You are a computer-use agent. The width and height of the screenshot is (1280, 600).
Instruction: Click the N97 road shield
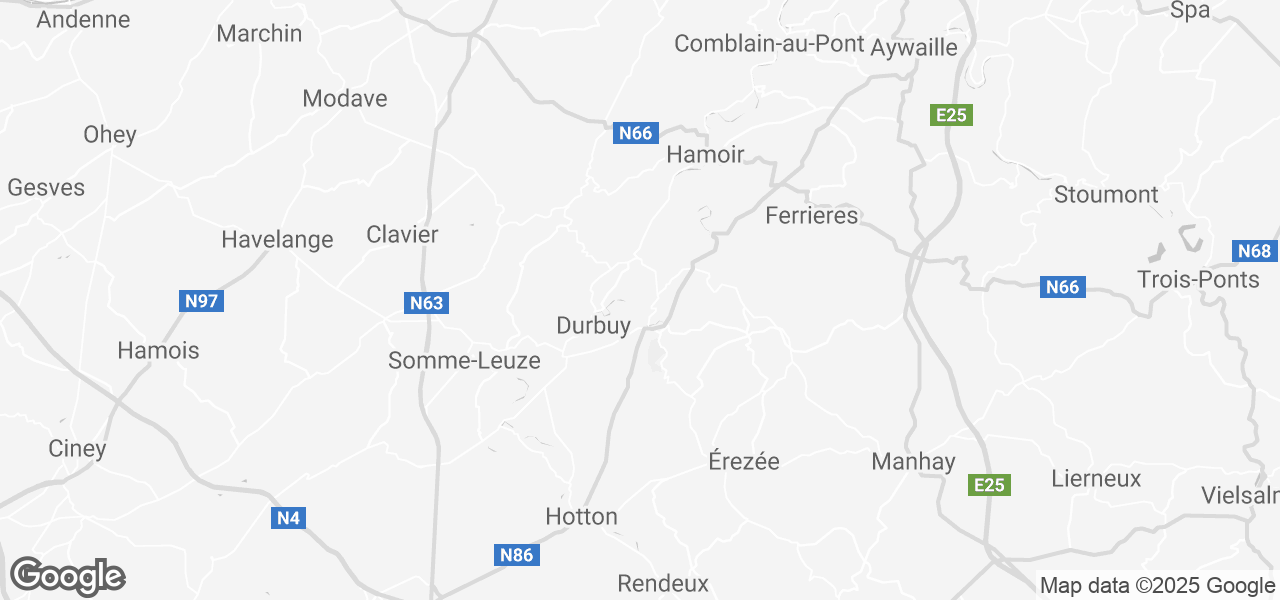tap(201, 301)
